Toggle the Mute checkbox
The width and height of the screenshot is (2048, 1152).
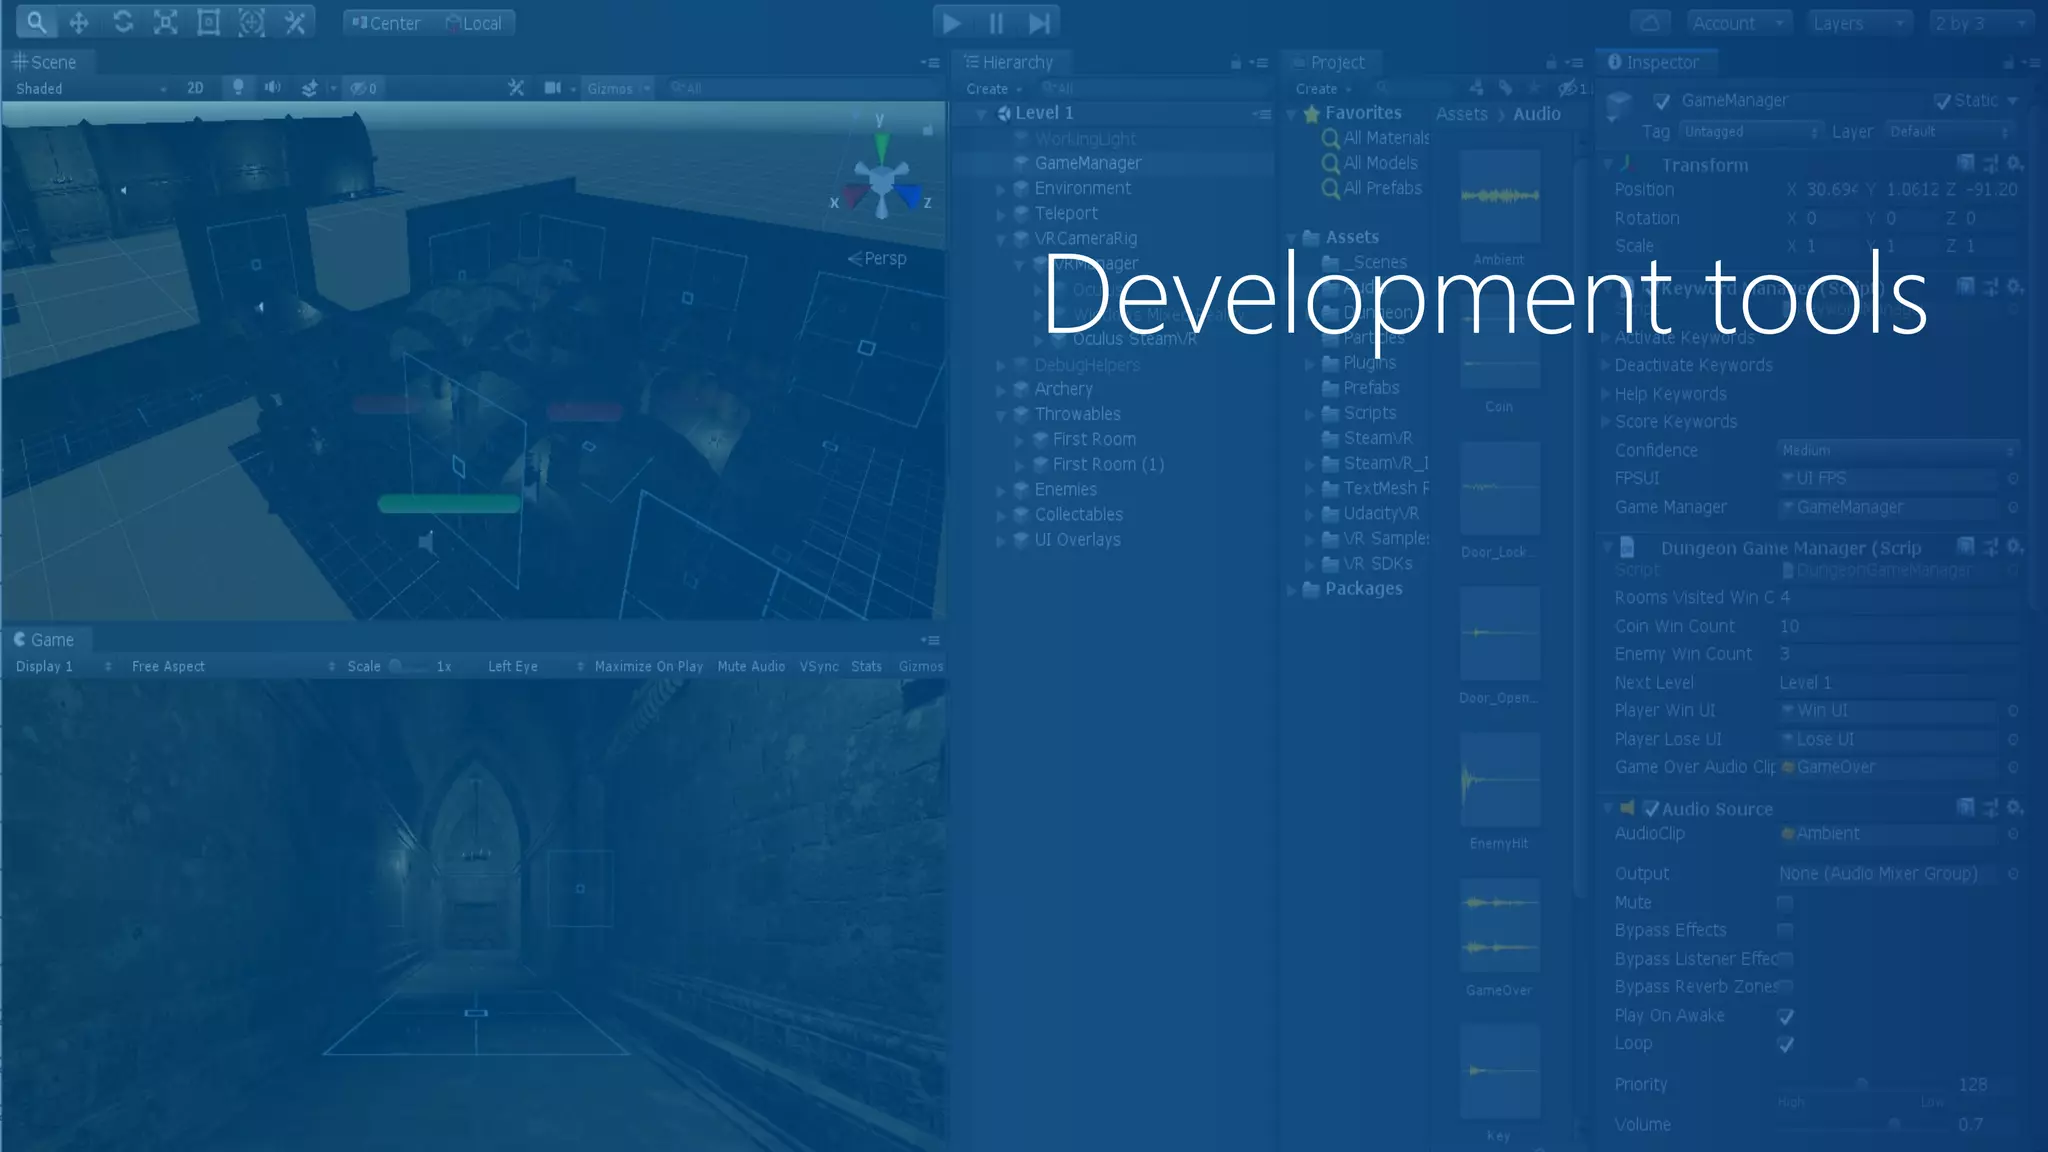tap(1785, 903)
